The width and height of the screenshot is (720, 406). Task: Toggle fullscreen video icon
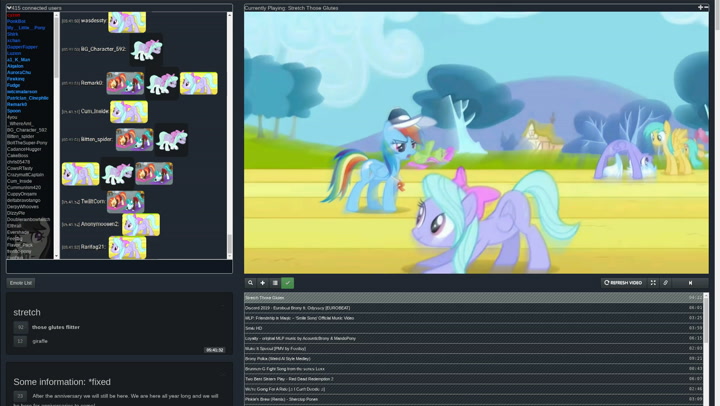click(653, 283)
